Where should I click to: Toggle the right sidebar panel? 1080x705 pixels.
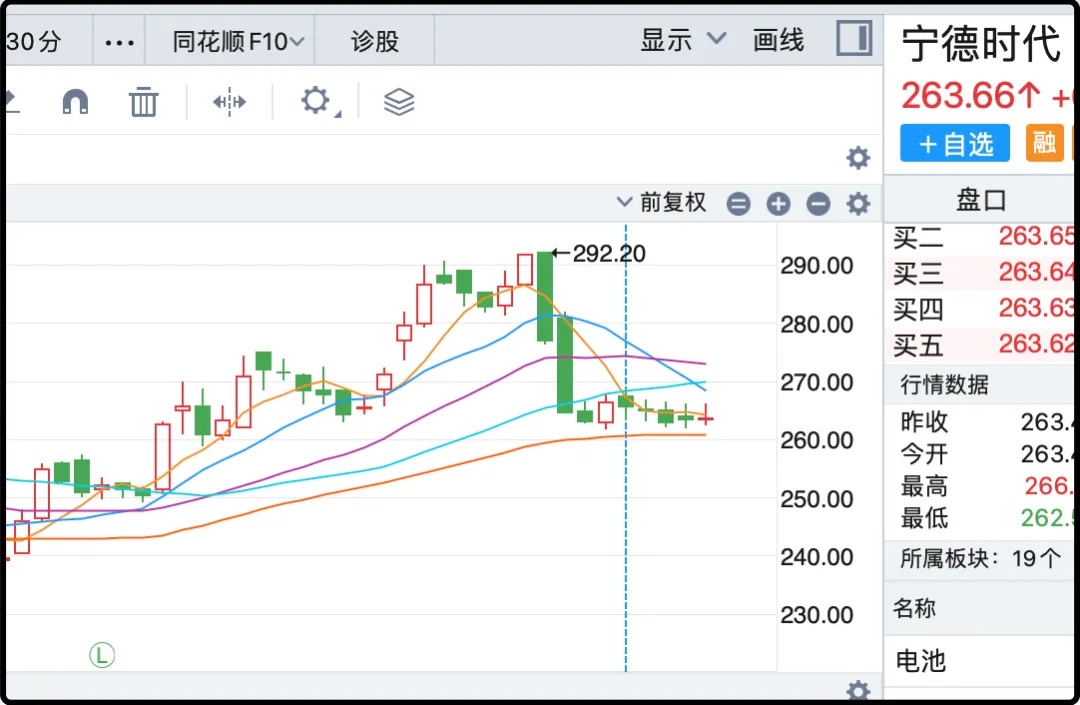(x=854, y=41)
